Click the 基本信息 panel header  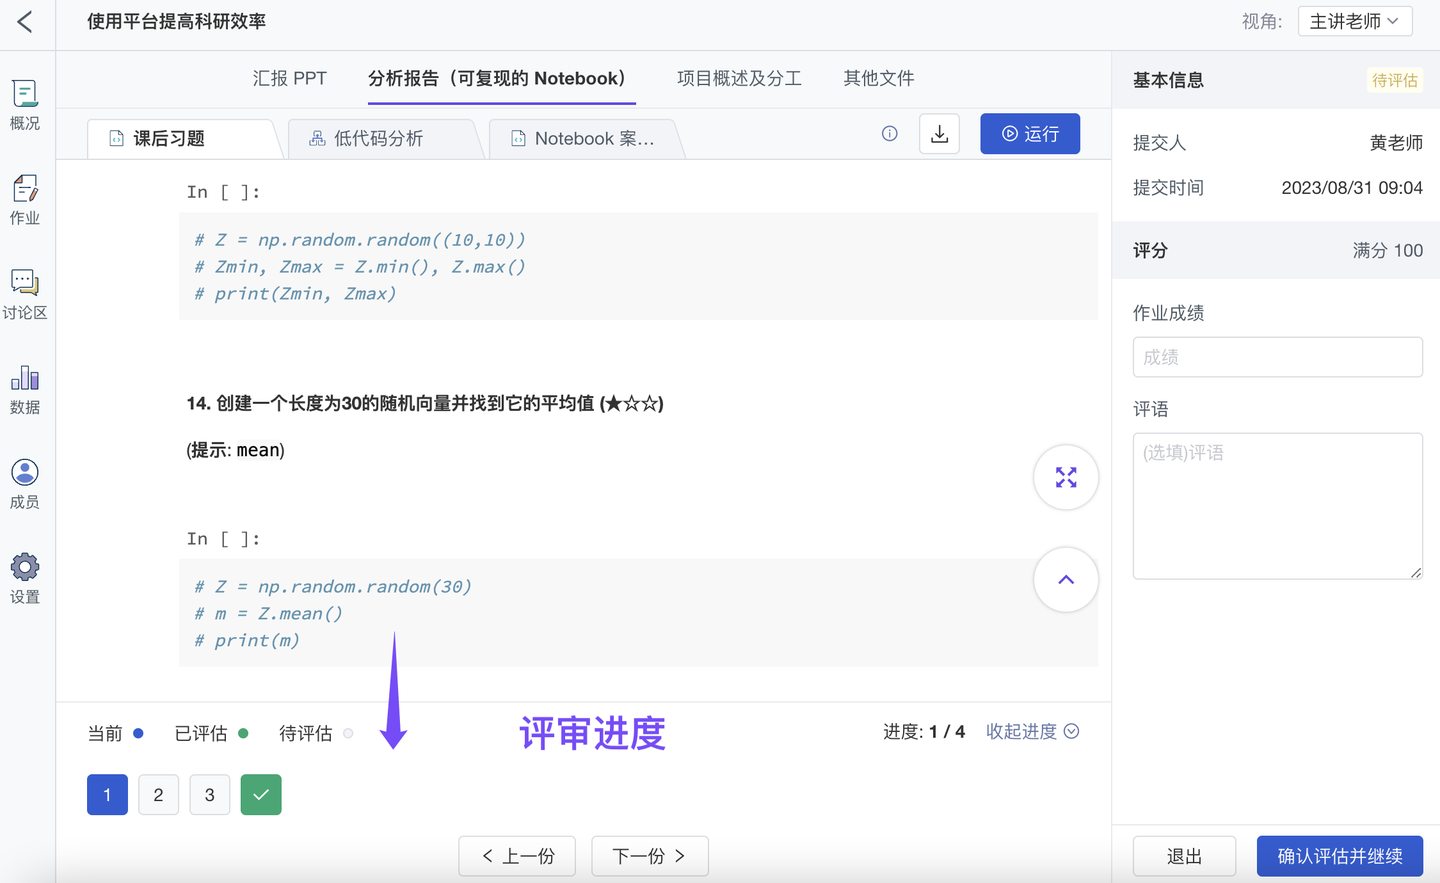tap(1168, 80)
